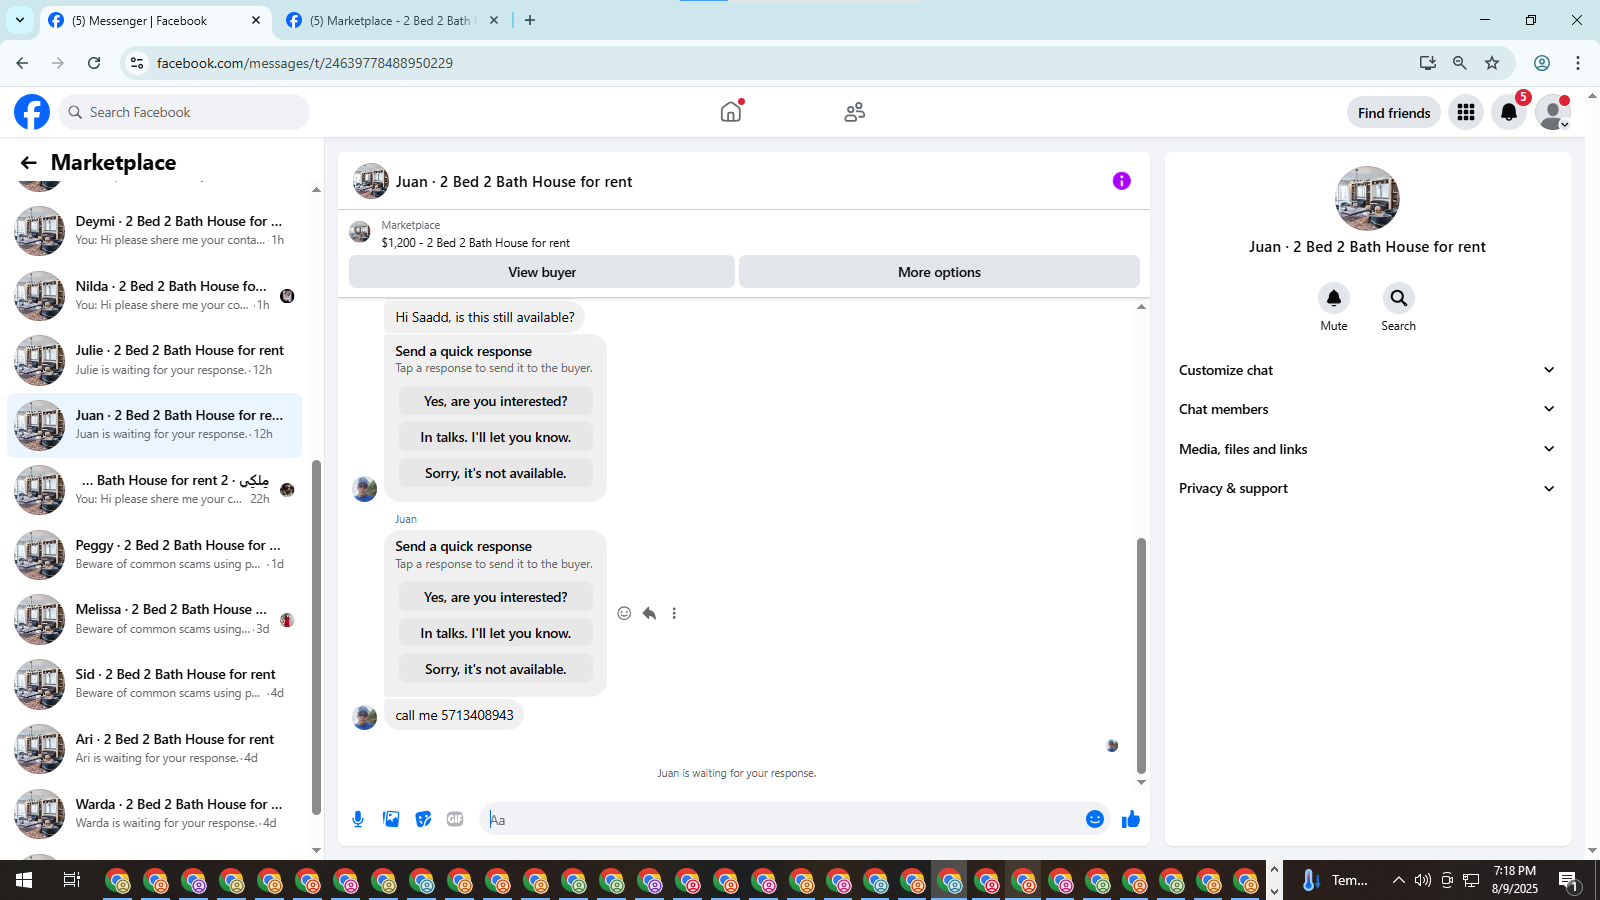Send a thumbs-up like

(x=1131, y=819)
